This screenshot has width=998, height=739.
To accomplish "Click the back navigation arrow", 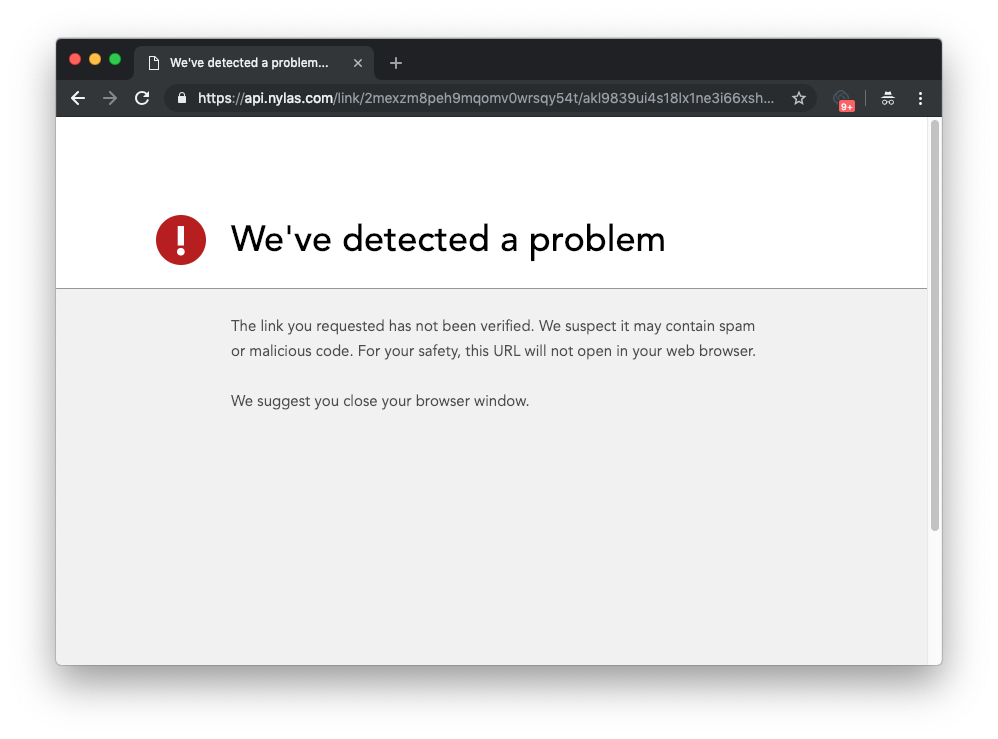I will tap(77, 98).
